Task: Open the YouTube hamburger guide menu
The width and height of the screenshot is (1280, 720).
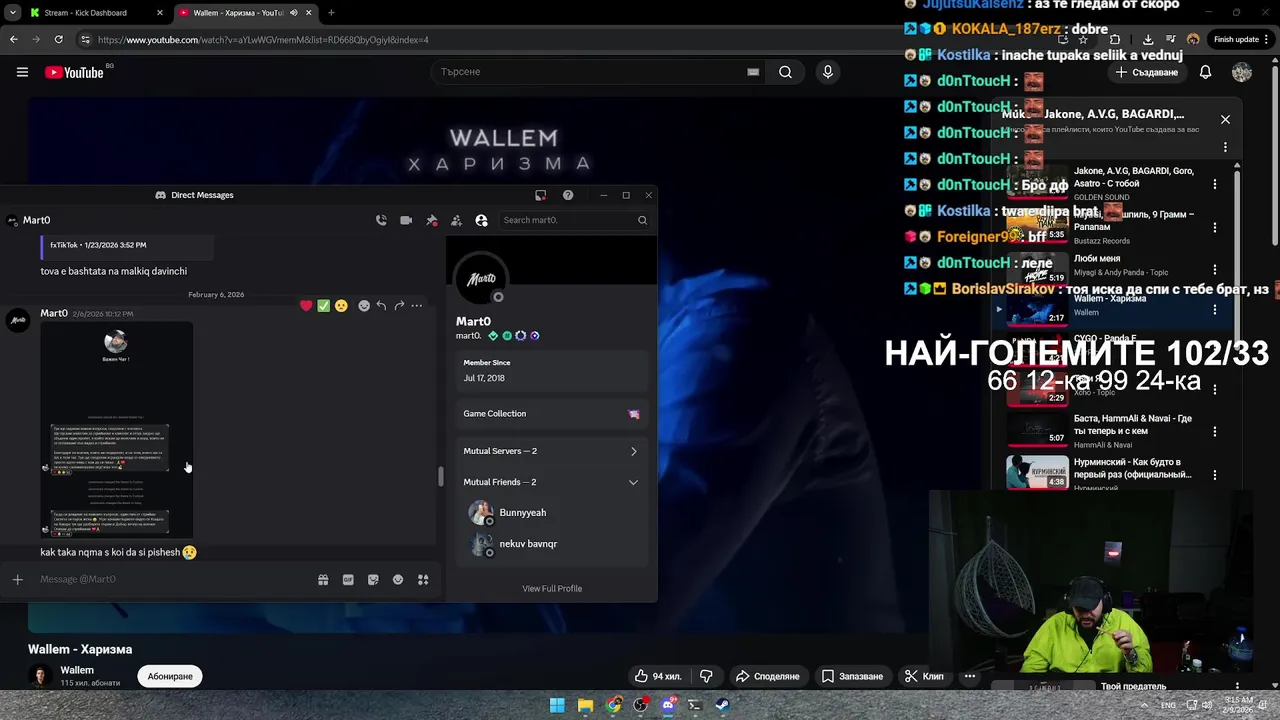Action: [22, 72]
